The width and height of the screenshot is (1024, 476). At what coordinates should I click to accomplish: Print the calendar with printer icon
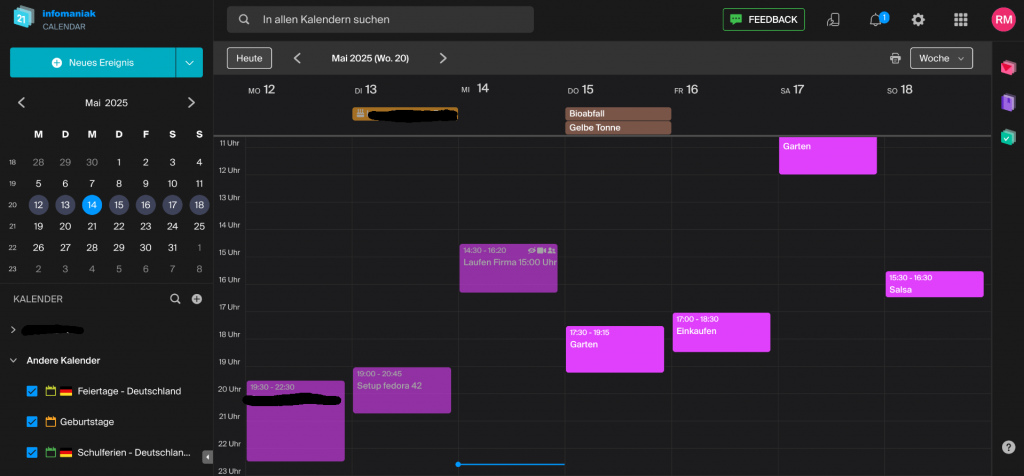895,58
